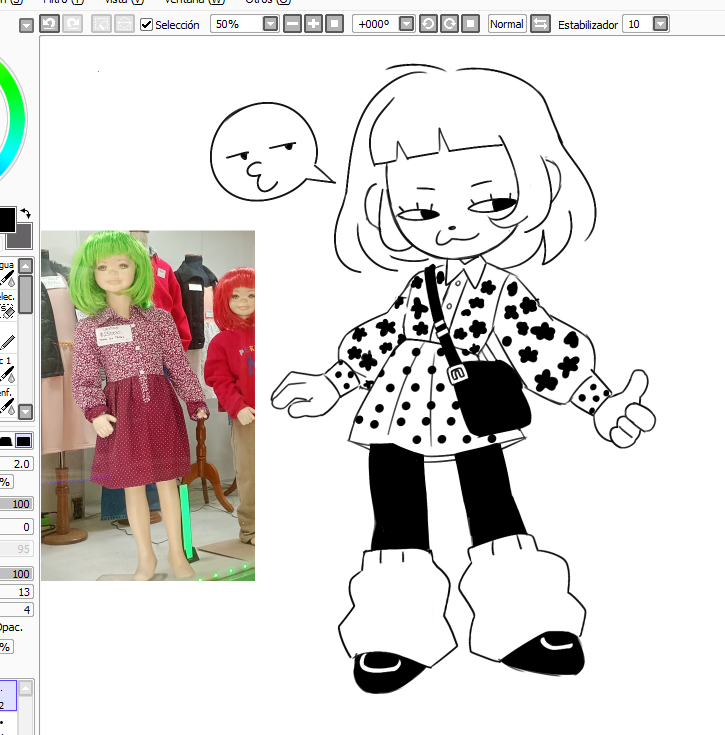Select the selection eraser tool 'elec.'

pos(8,305)
